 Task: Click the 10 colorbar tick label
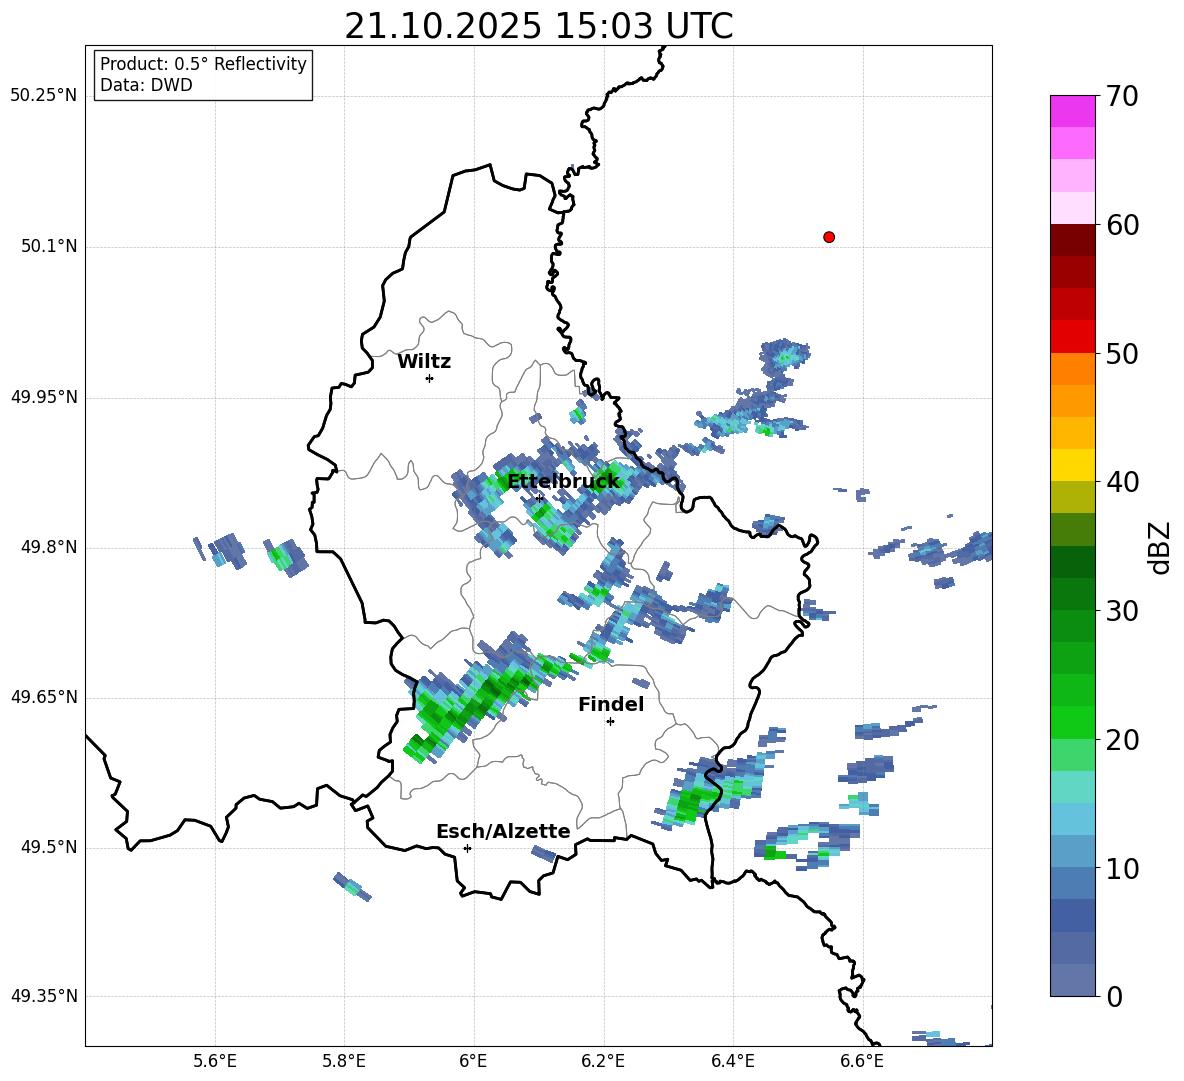click(x=1123, y=869)
